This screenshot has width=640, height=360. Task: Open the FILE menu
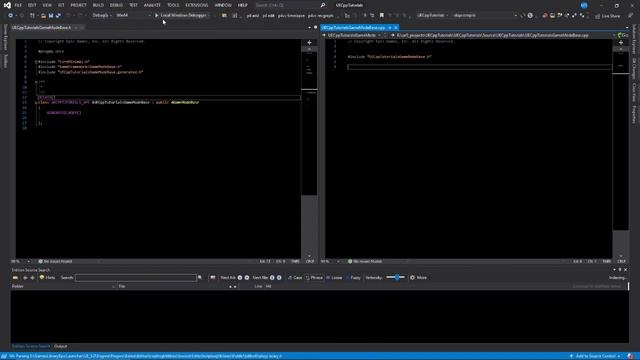click(18, 5)
